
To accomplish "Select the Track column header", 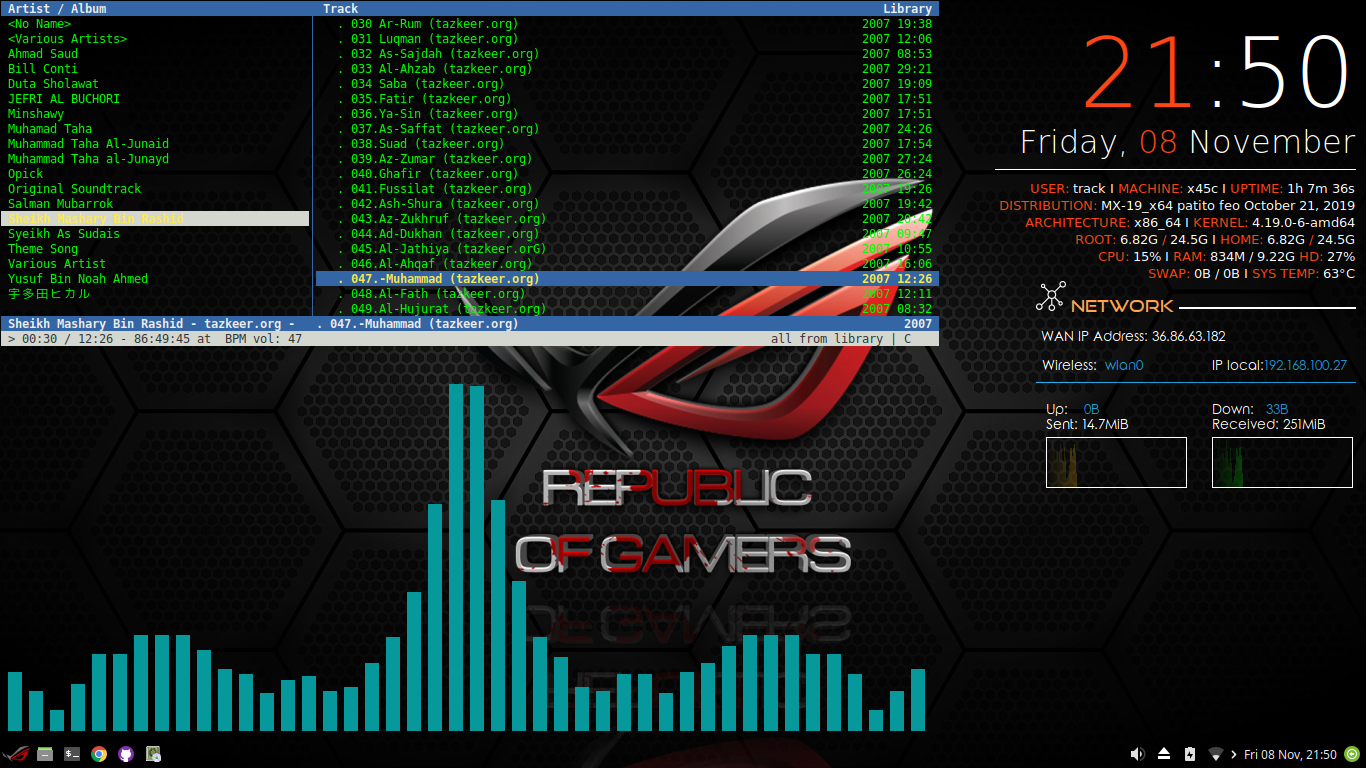I will coord(341,8).
